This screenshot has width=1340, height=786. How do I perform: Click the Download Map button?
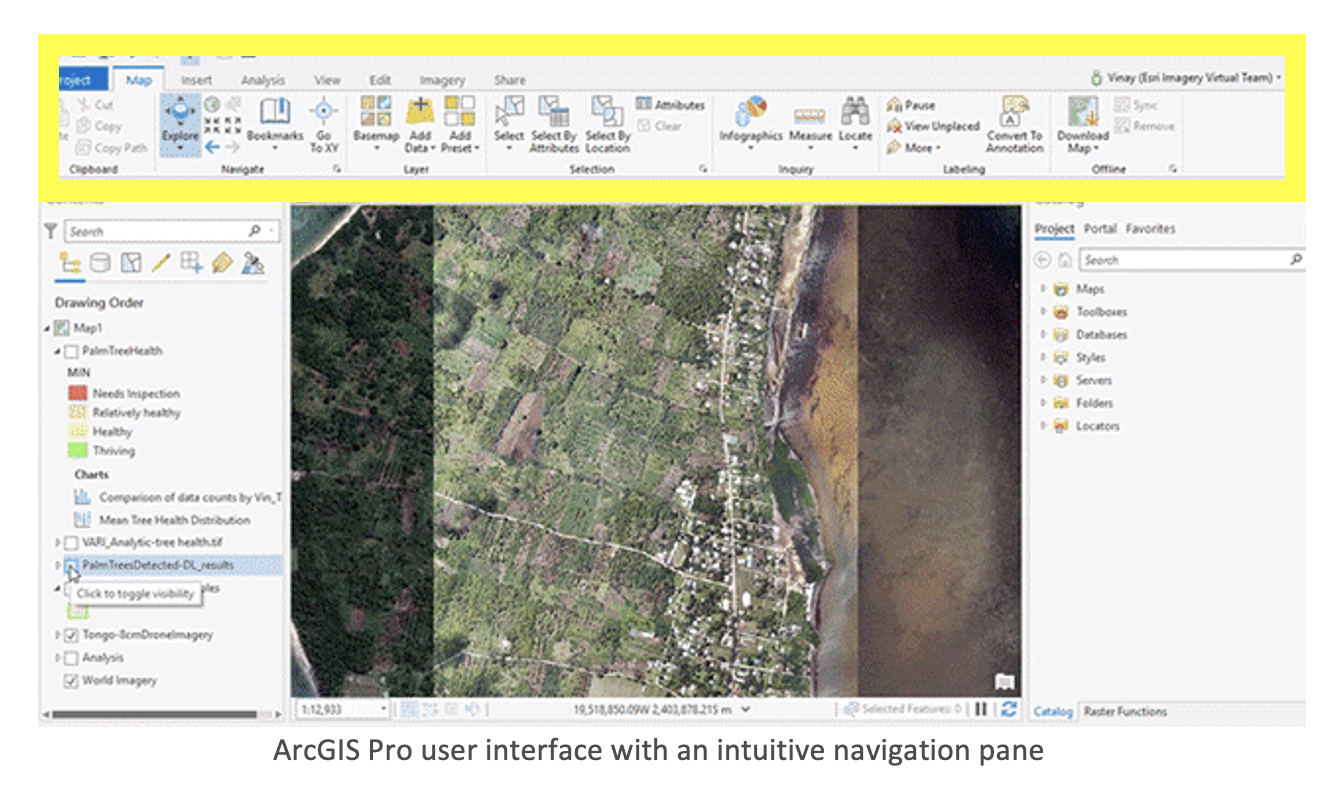1083,124
